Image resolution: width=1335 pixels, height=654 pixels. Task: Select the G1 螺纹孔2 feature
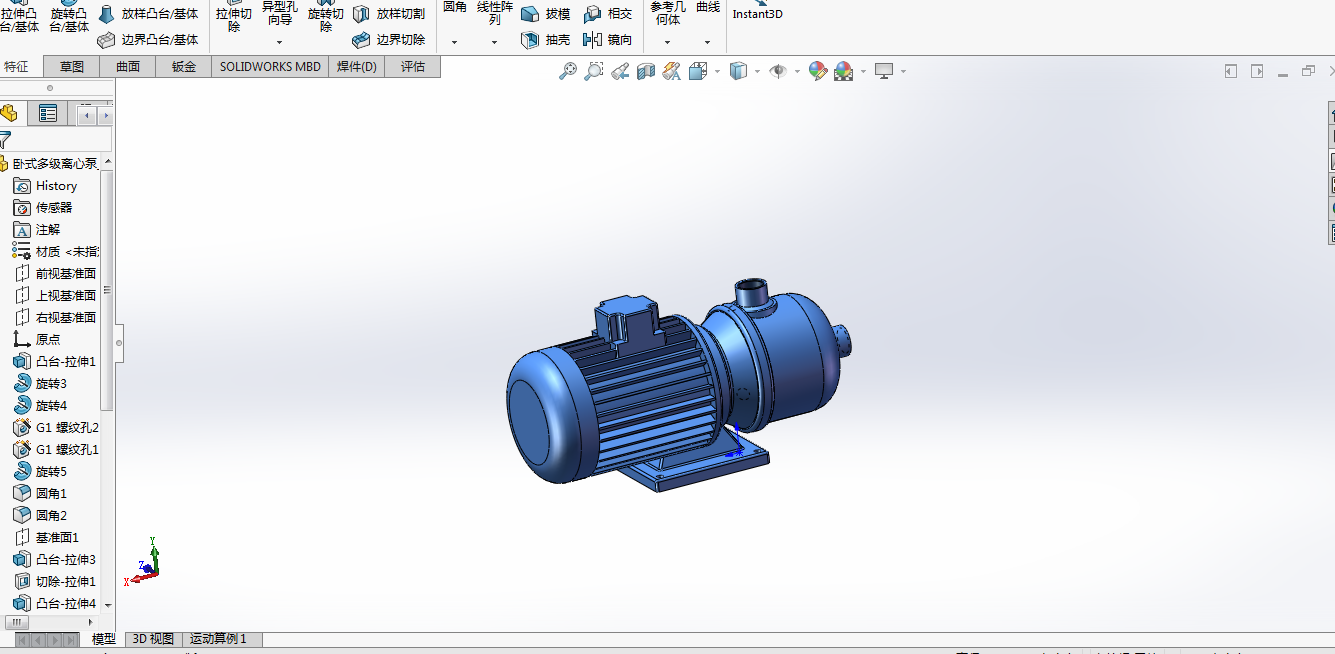pyautogui.click(x=56, y=428)
